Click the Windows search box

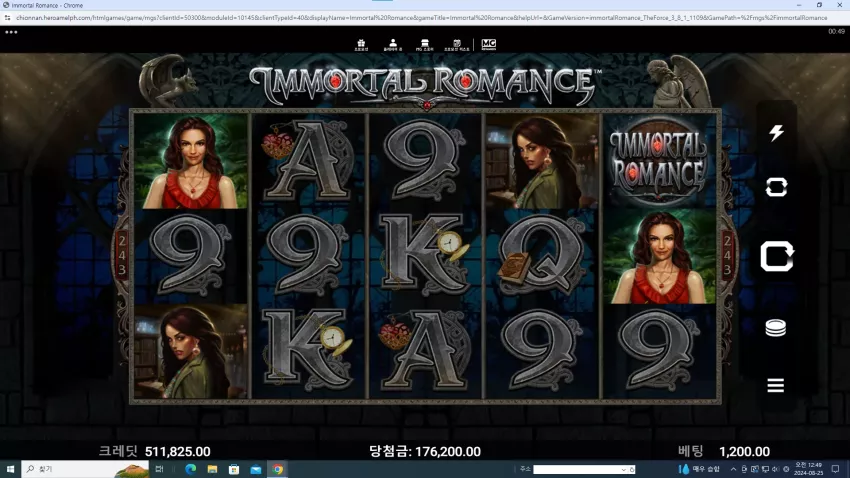[85, 469]
